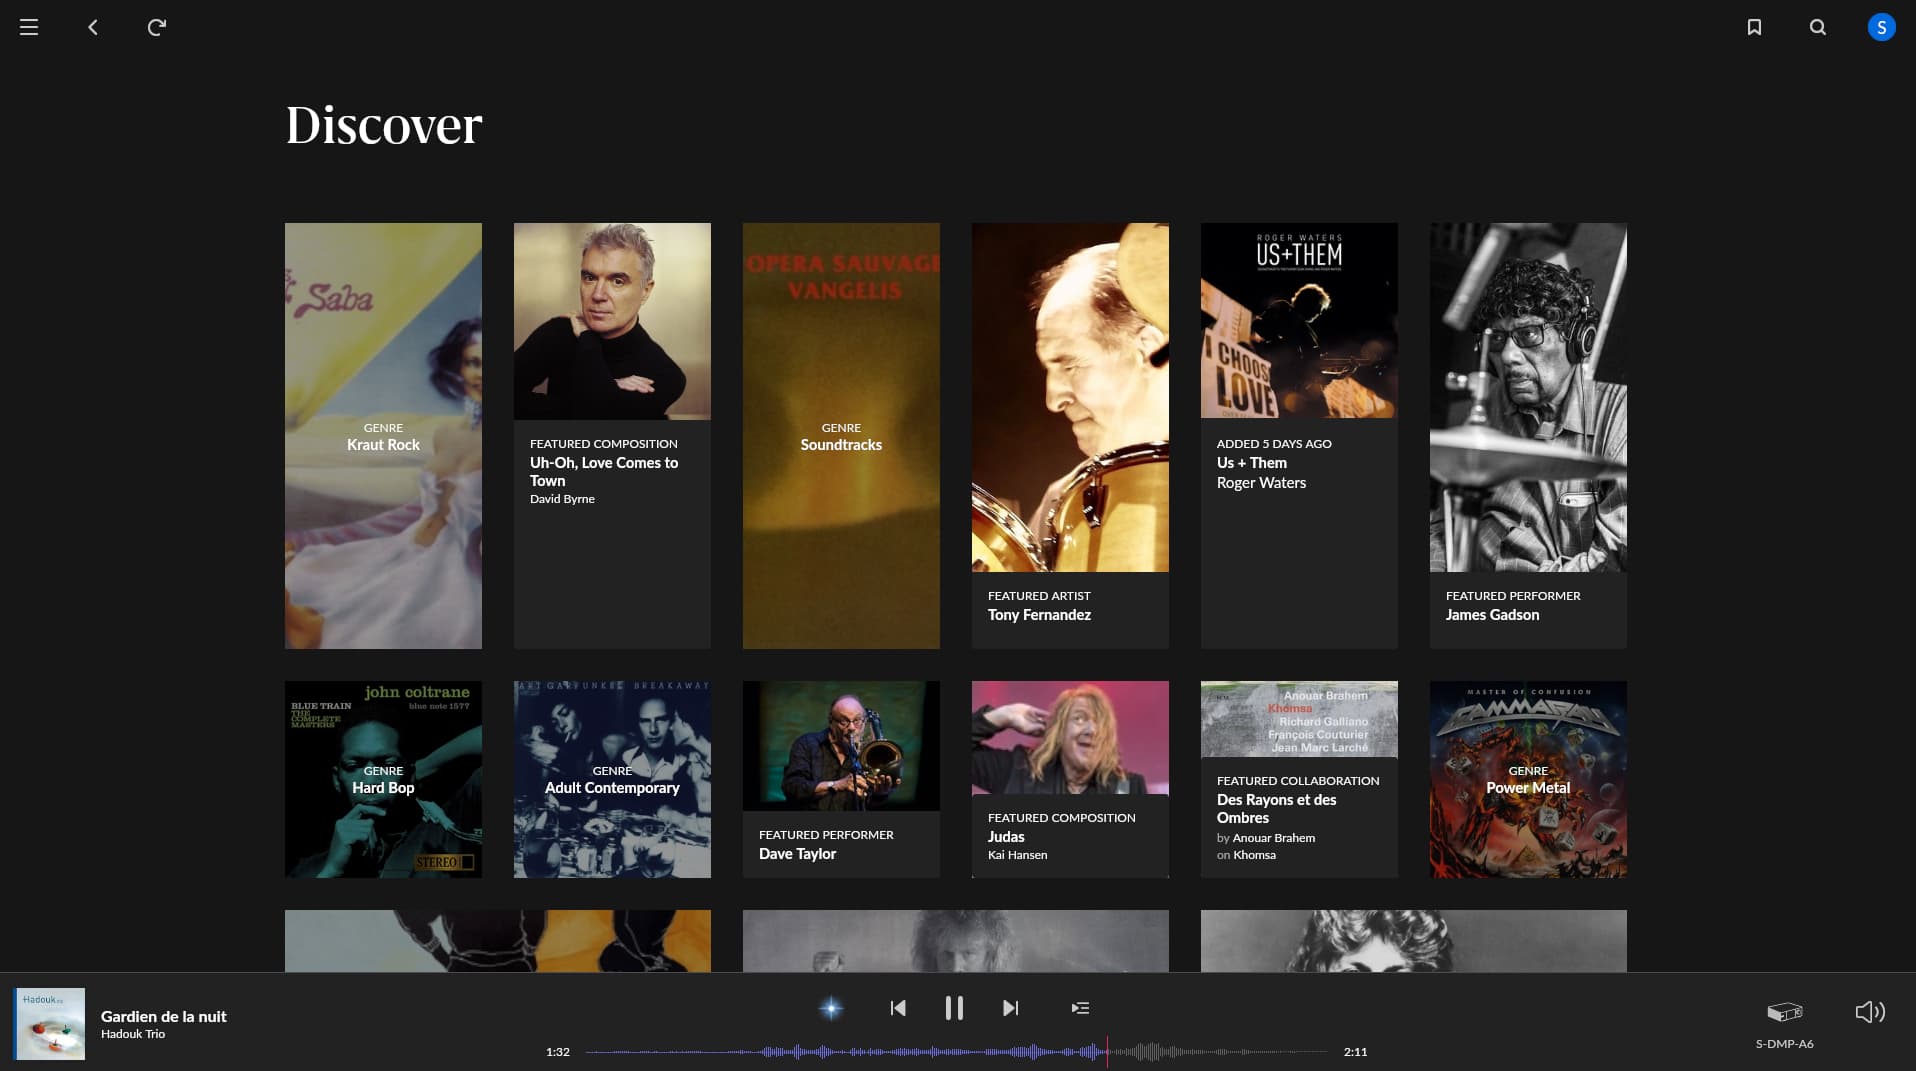Open the Kraut Rock genre card
The width and height of the screenshot is (1916, 1071).
(383, 436)
